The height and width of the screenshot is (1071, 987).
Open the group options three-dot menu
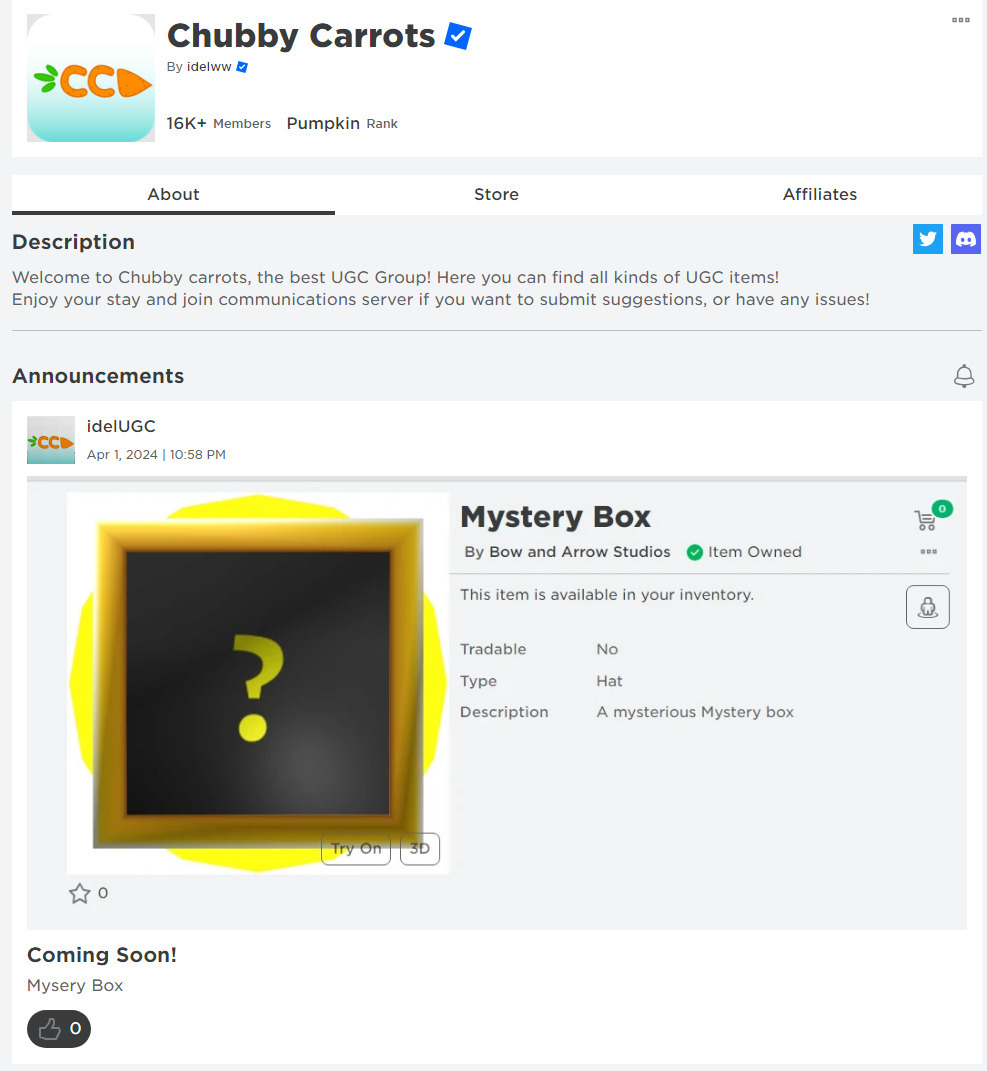point(961,20)
